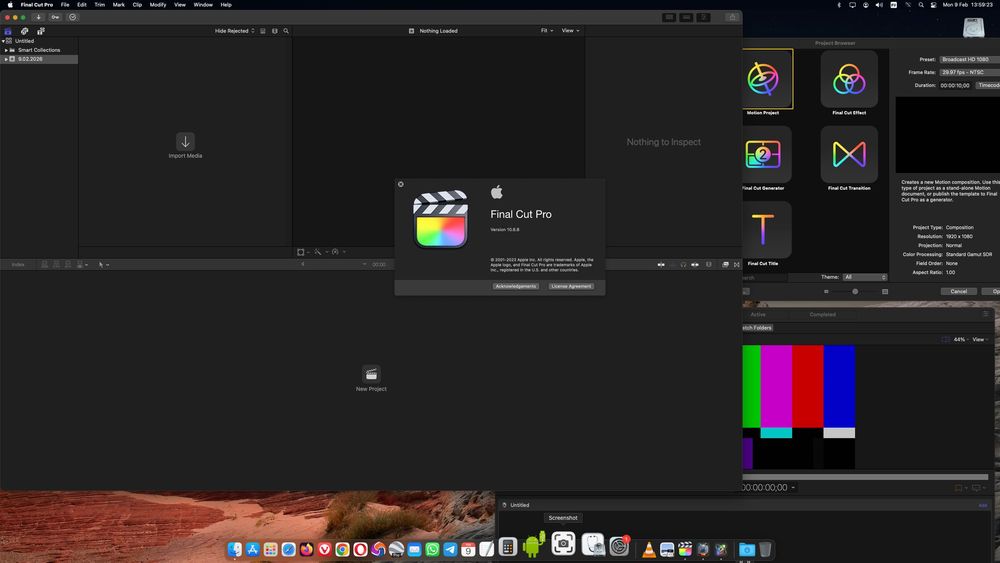This screenshot has width=1000, height=563.
Task: Open the Theme All dropdown
Action: pyautogui.click(x=865, y=277)
